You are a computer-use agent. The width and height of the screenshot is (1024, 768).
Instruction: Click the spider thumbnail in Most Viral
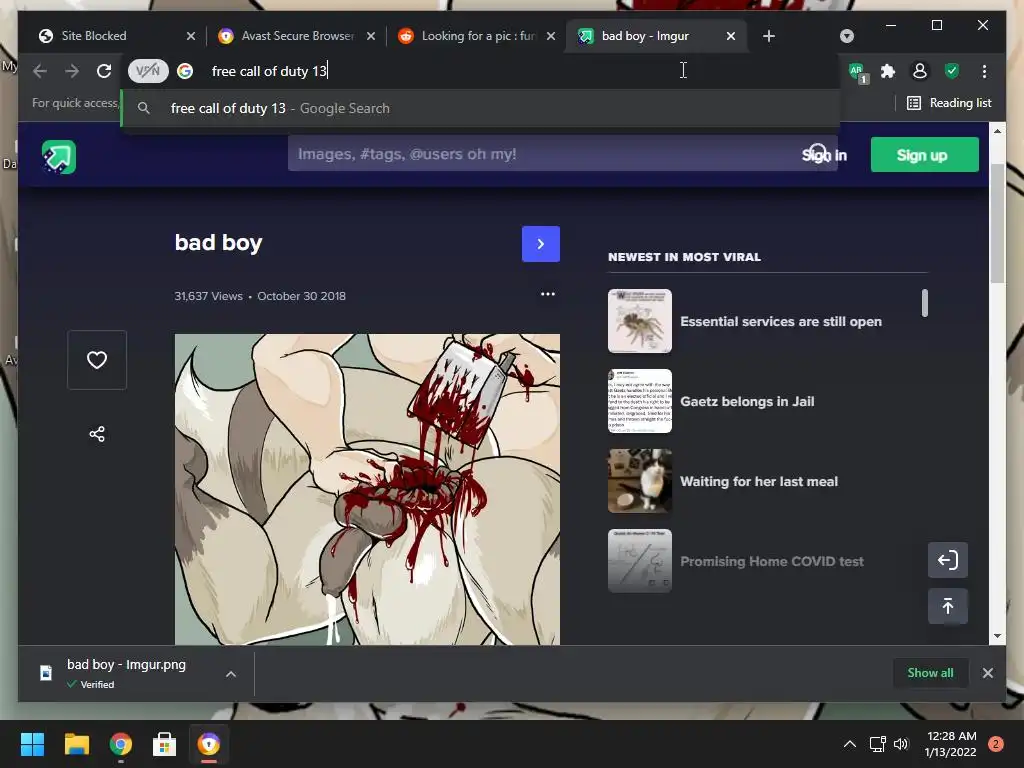click(639, 321)
